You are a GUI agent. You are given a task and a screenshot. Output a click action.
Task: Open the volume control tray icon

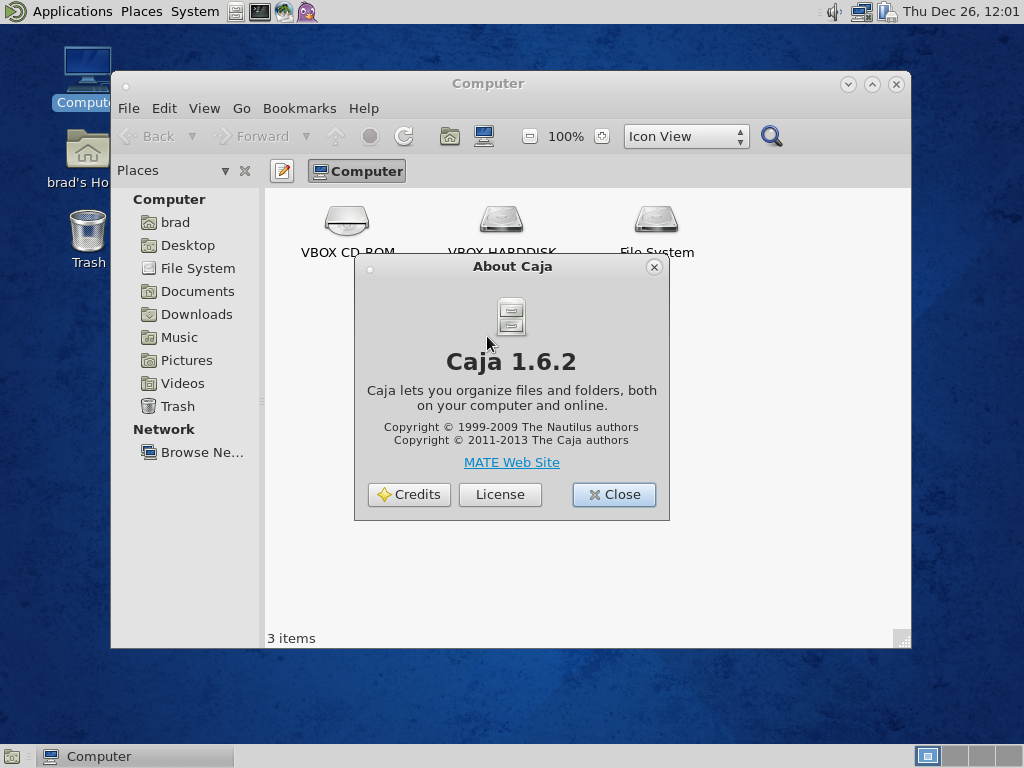point(834,12)
